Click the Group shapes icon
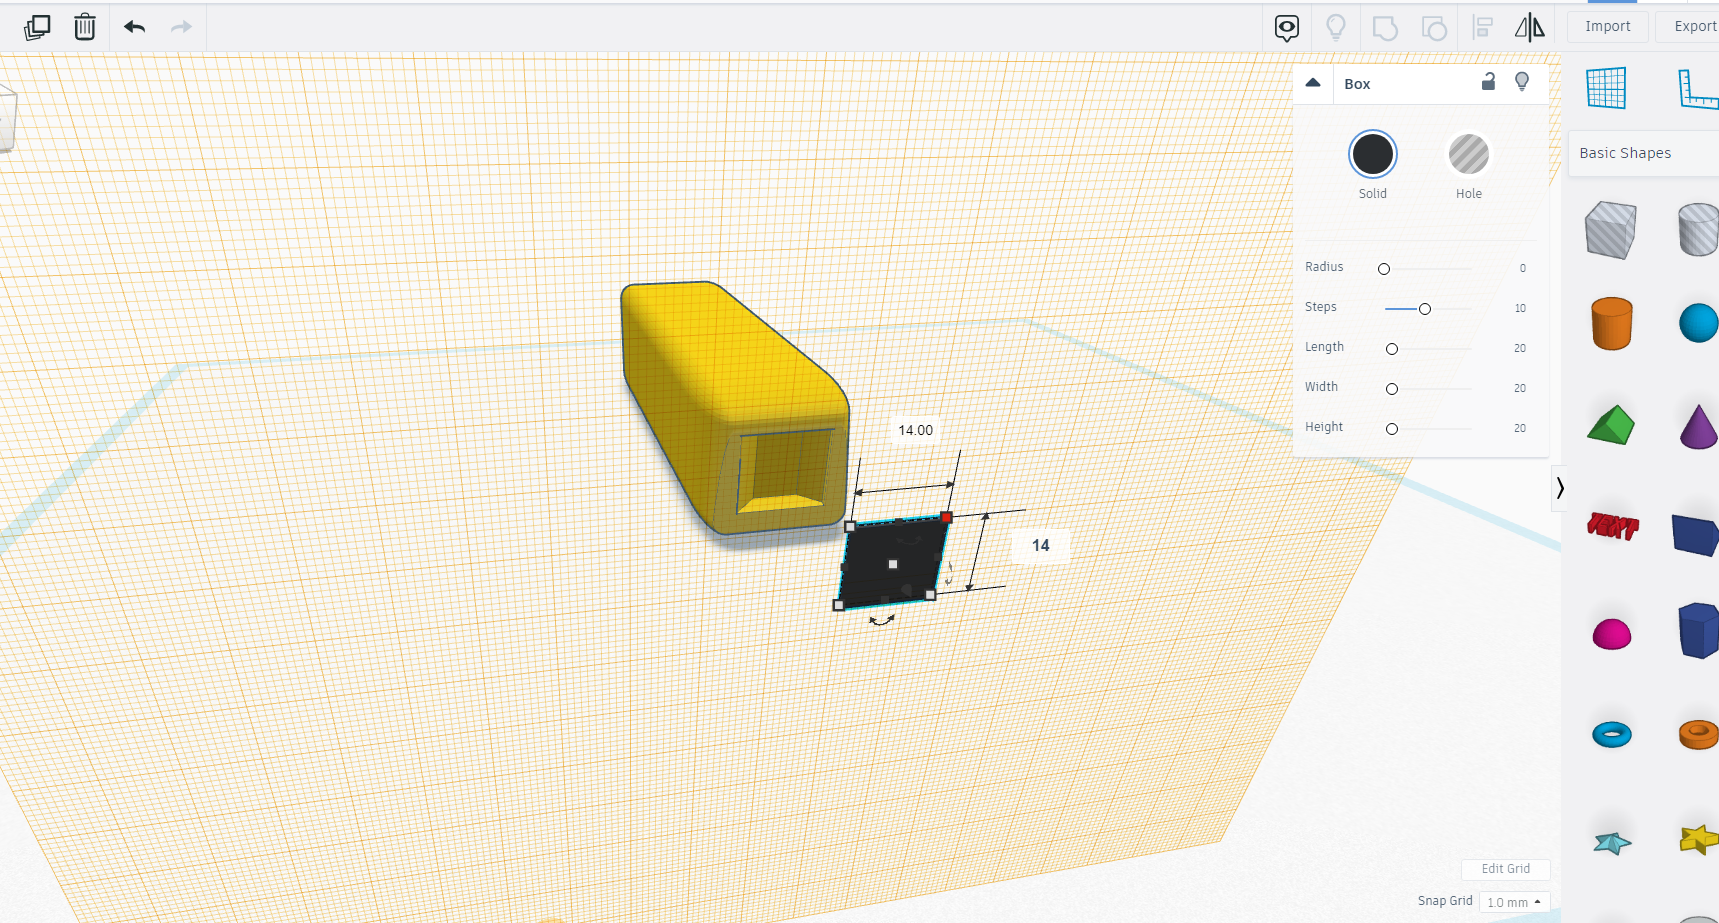Image resolution: width=1719 pixels, height=923 pixels. [x=1385, y=28]
